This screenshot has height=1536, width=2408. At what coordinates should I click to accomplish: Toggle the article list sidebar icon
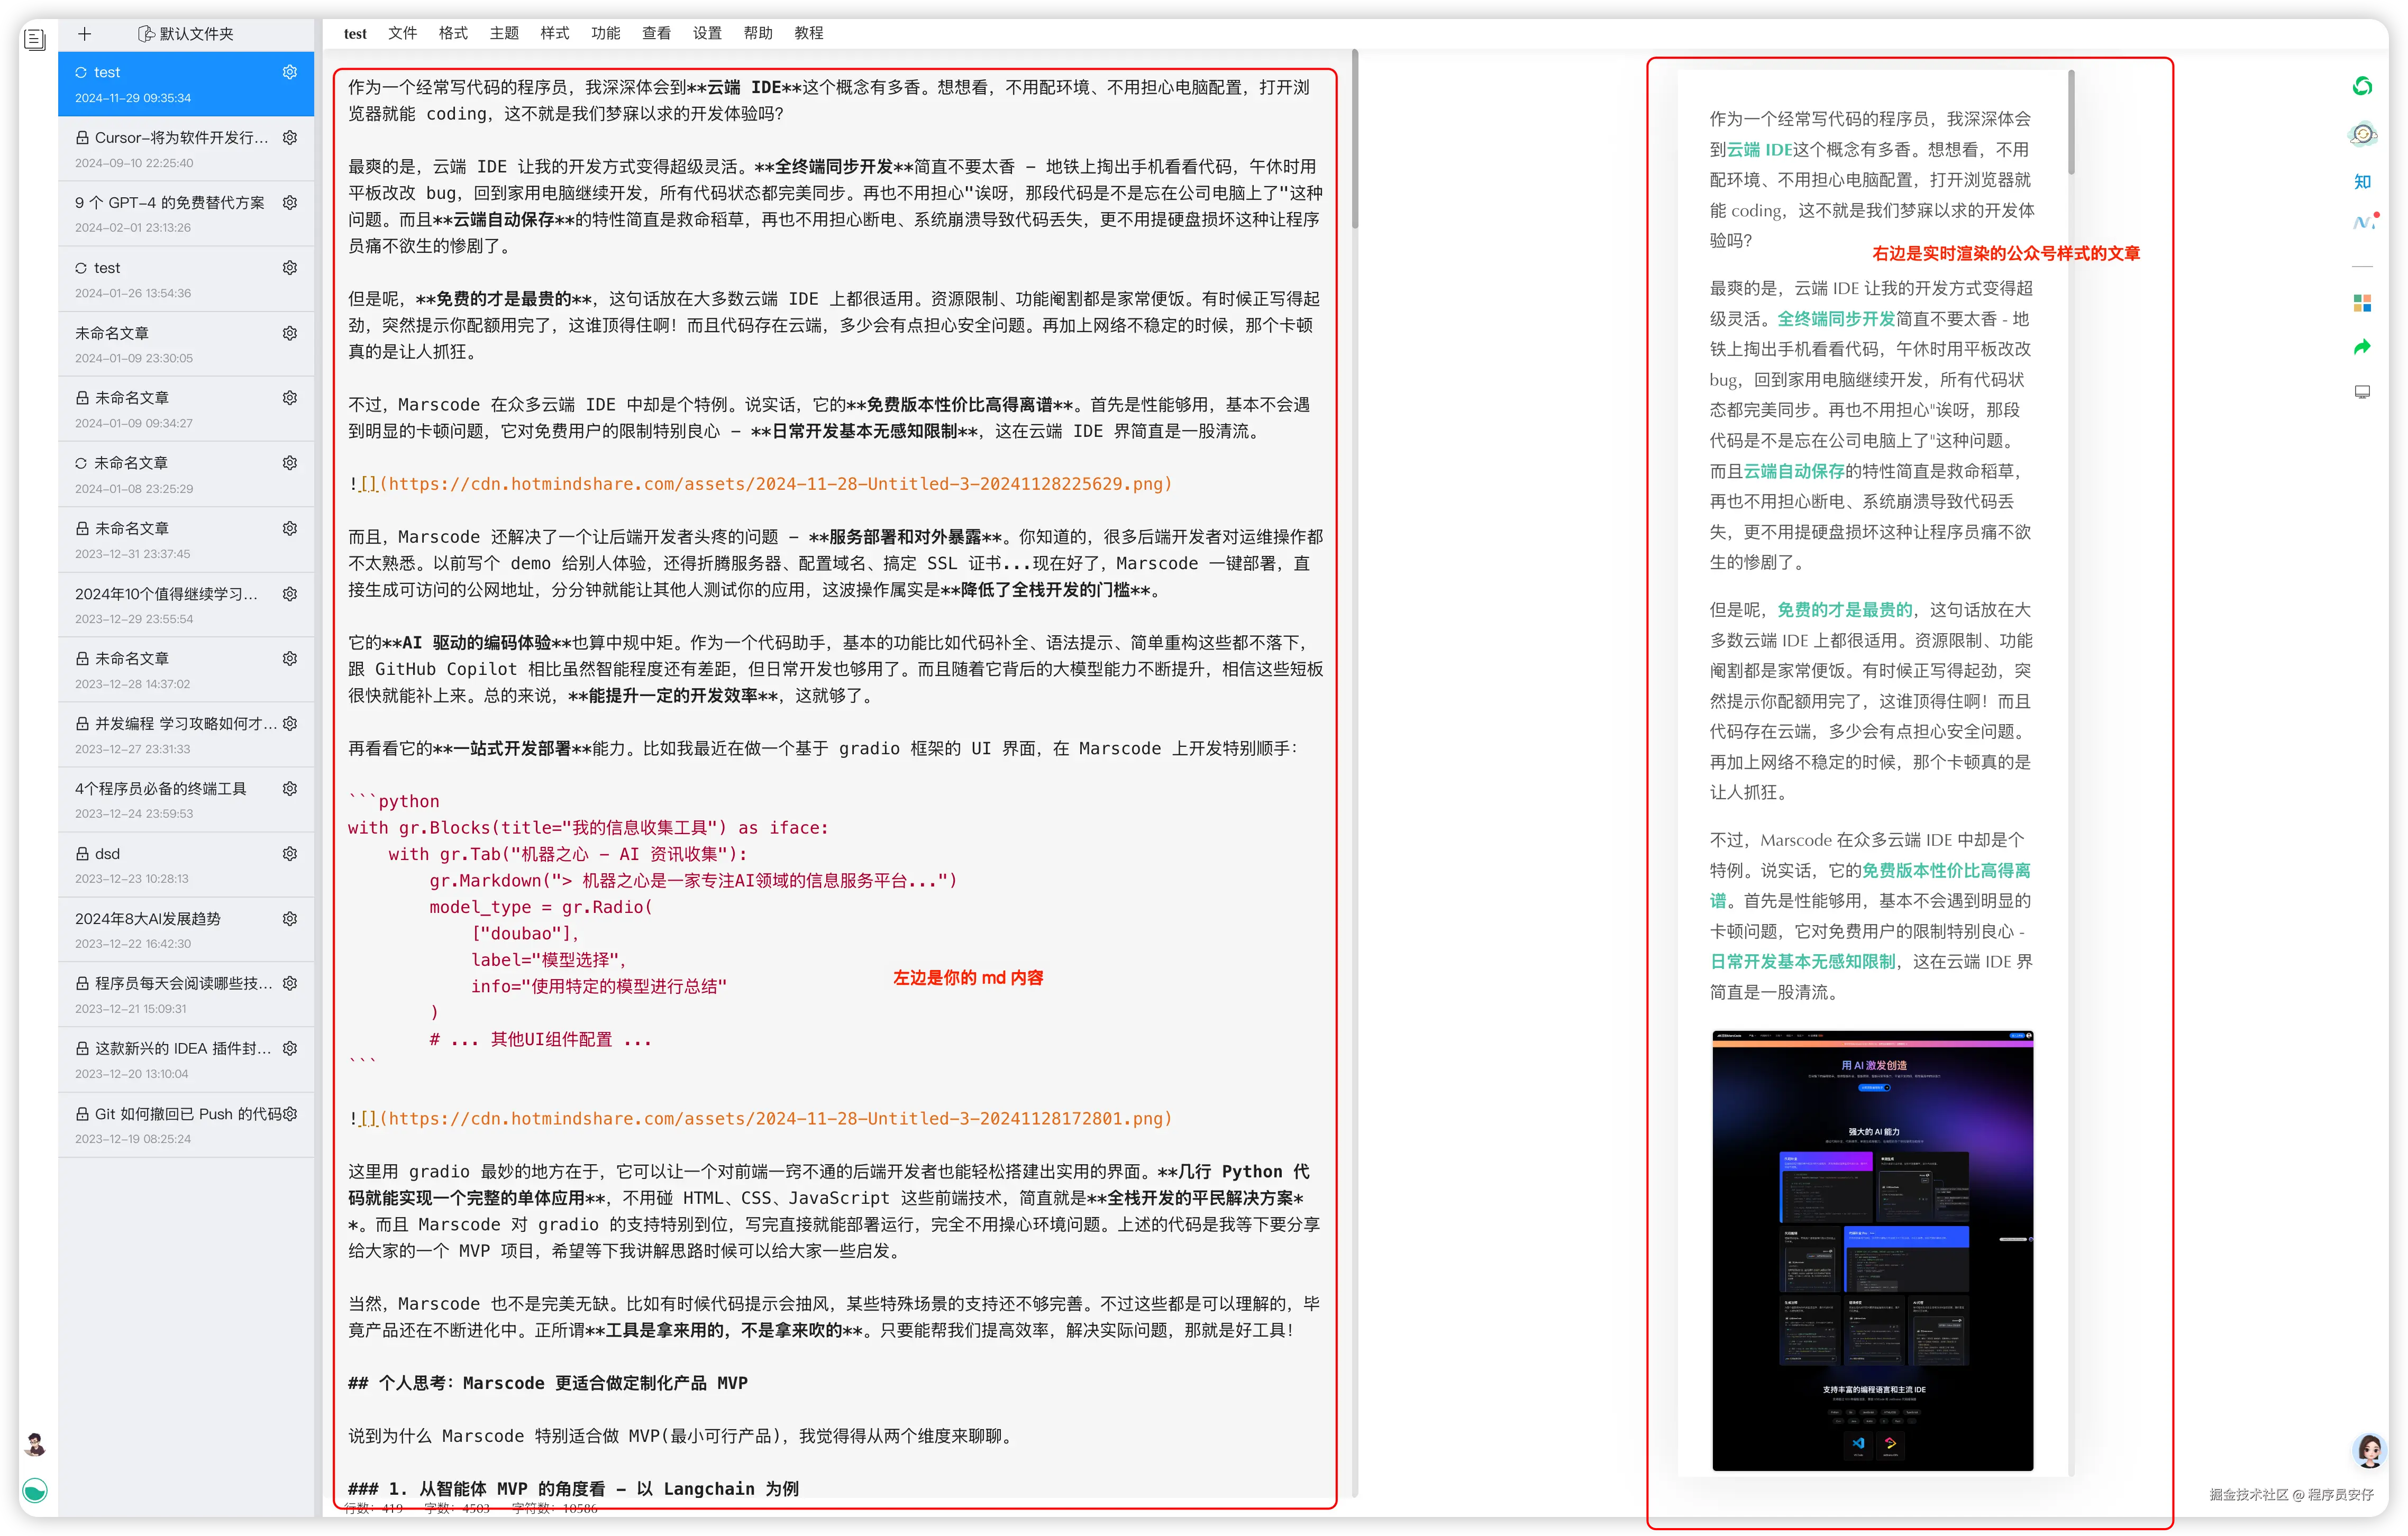click(x=35, y=40)
